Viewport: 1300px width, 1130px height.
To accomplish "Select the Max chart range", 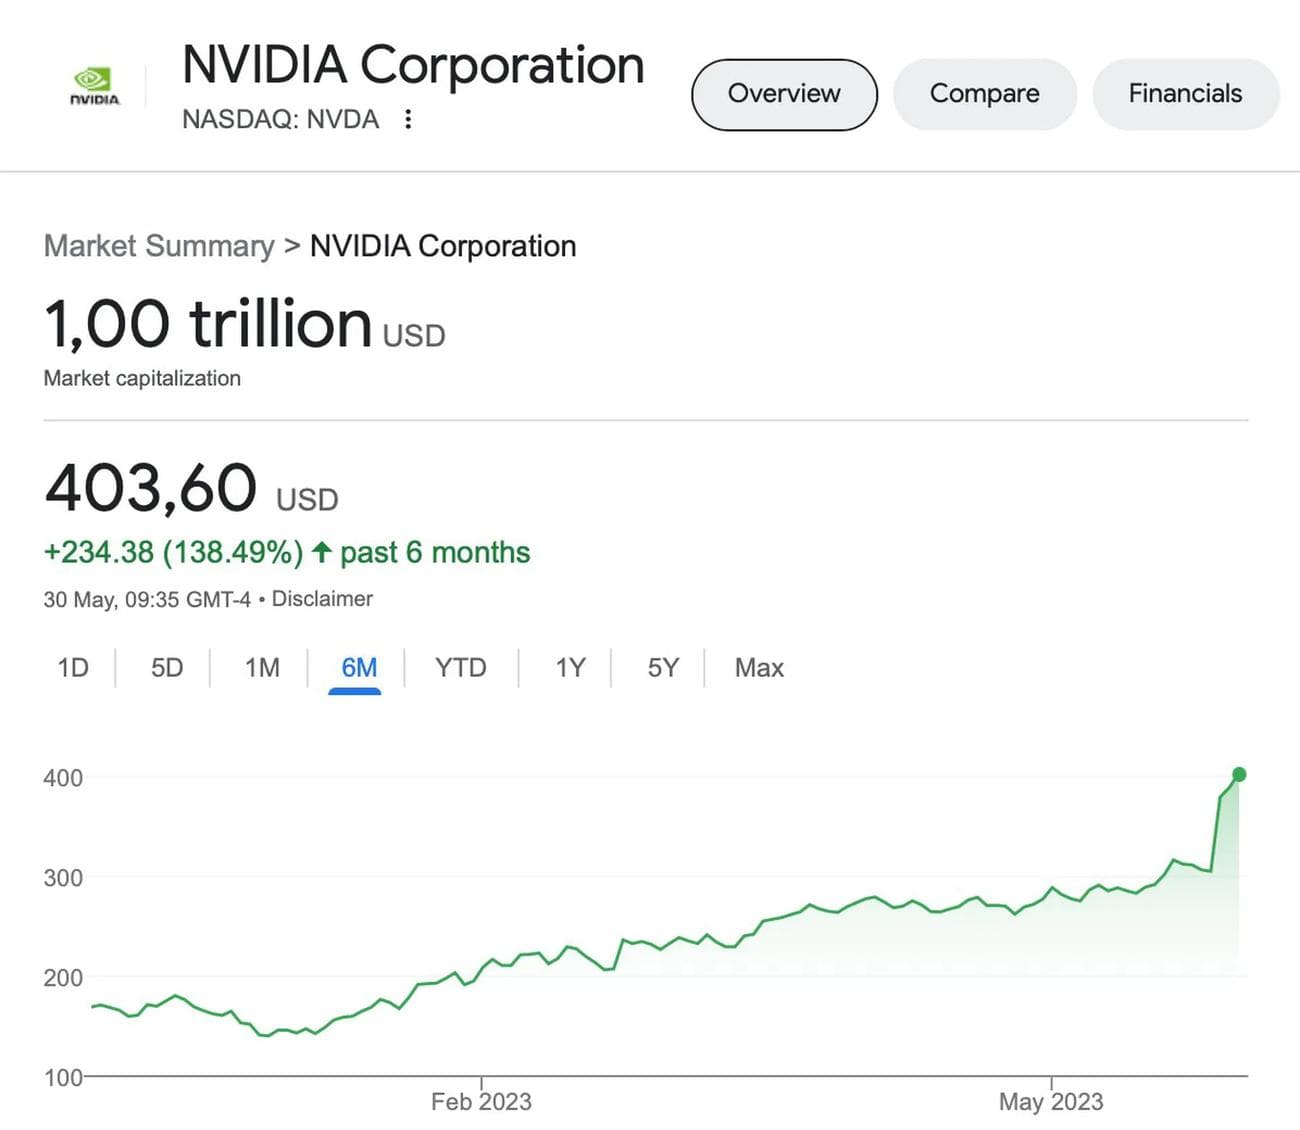I will [x=758, y=667].
